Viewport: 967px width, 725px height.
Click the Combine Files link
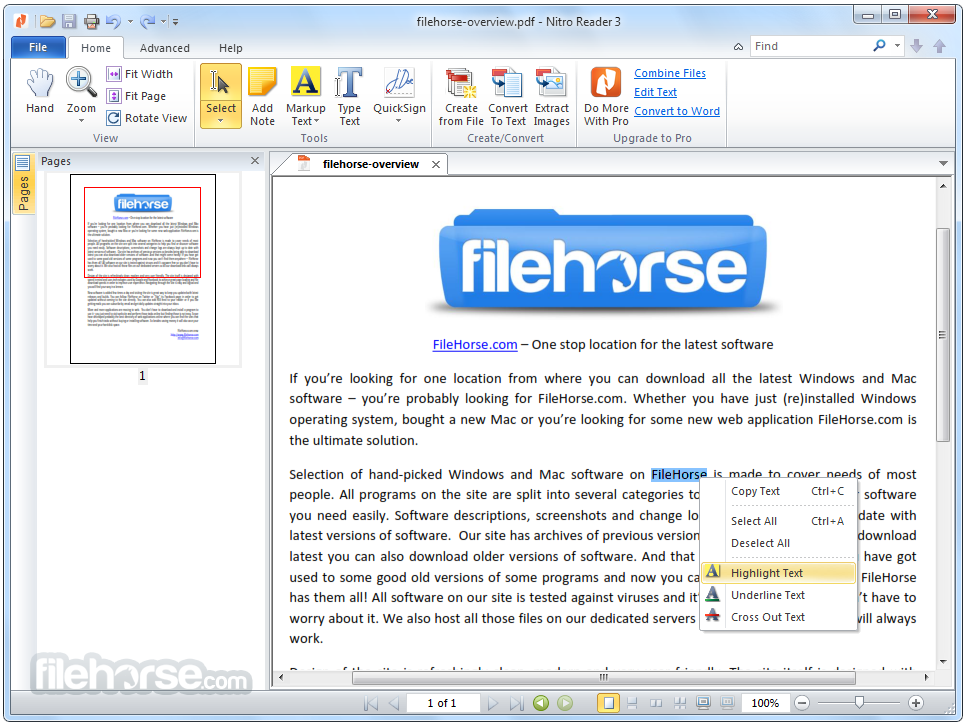pos(670,73)
